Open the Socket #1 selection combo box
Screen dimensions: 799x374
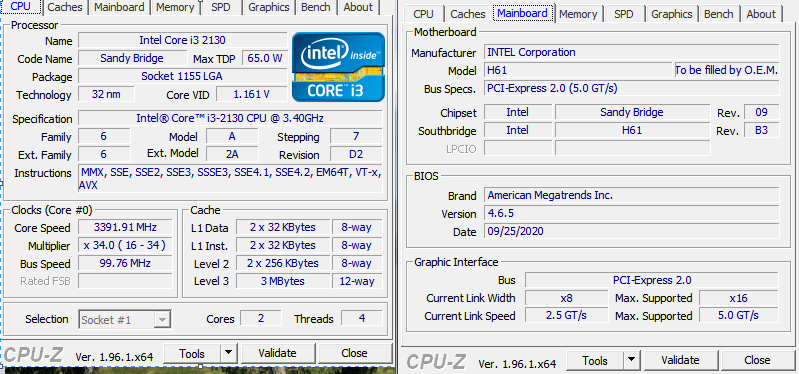124,320
